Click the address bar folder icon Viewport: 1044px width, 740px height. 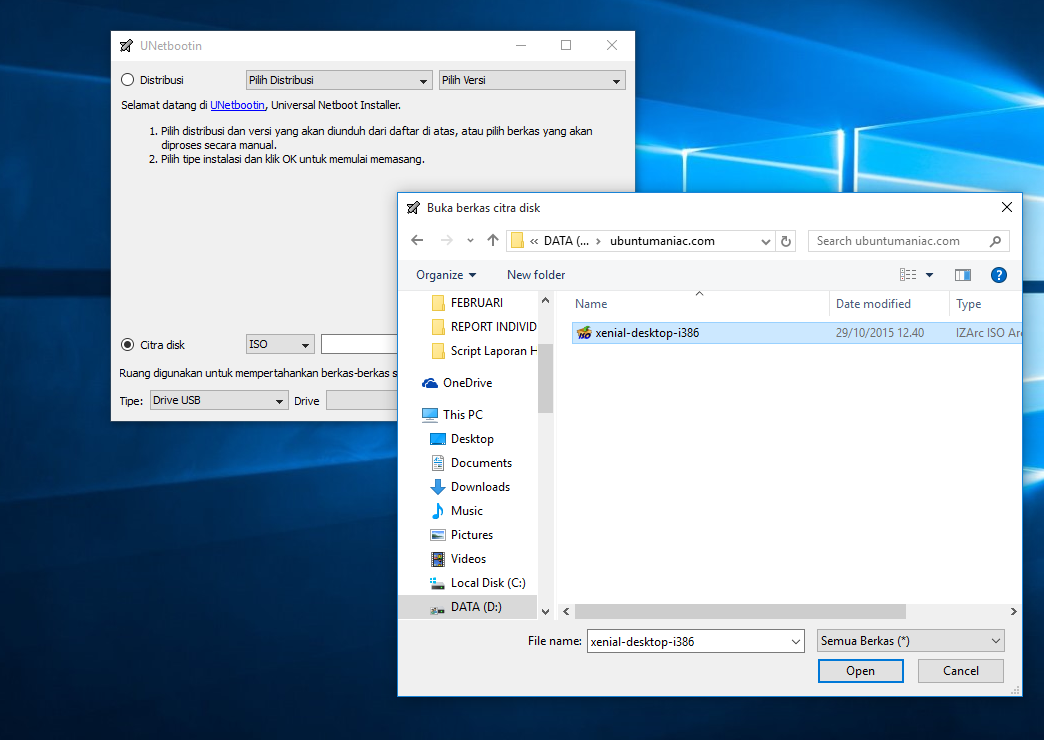[517, 241]
